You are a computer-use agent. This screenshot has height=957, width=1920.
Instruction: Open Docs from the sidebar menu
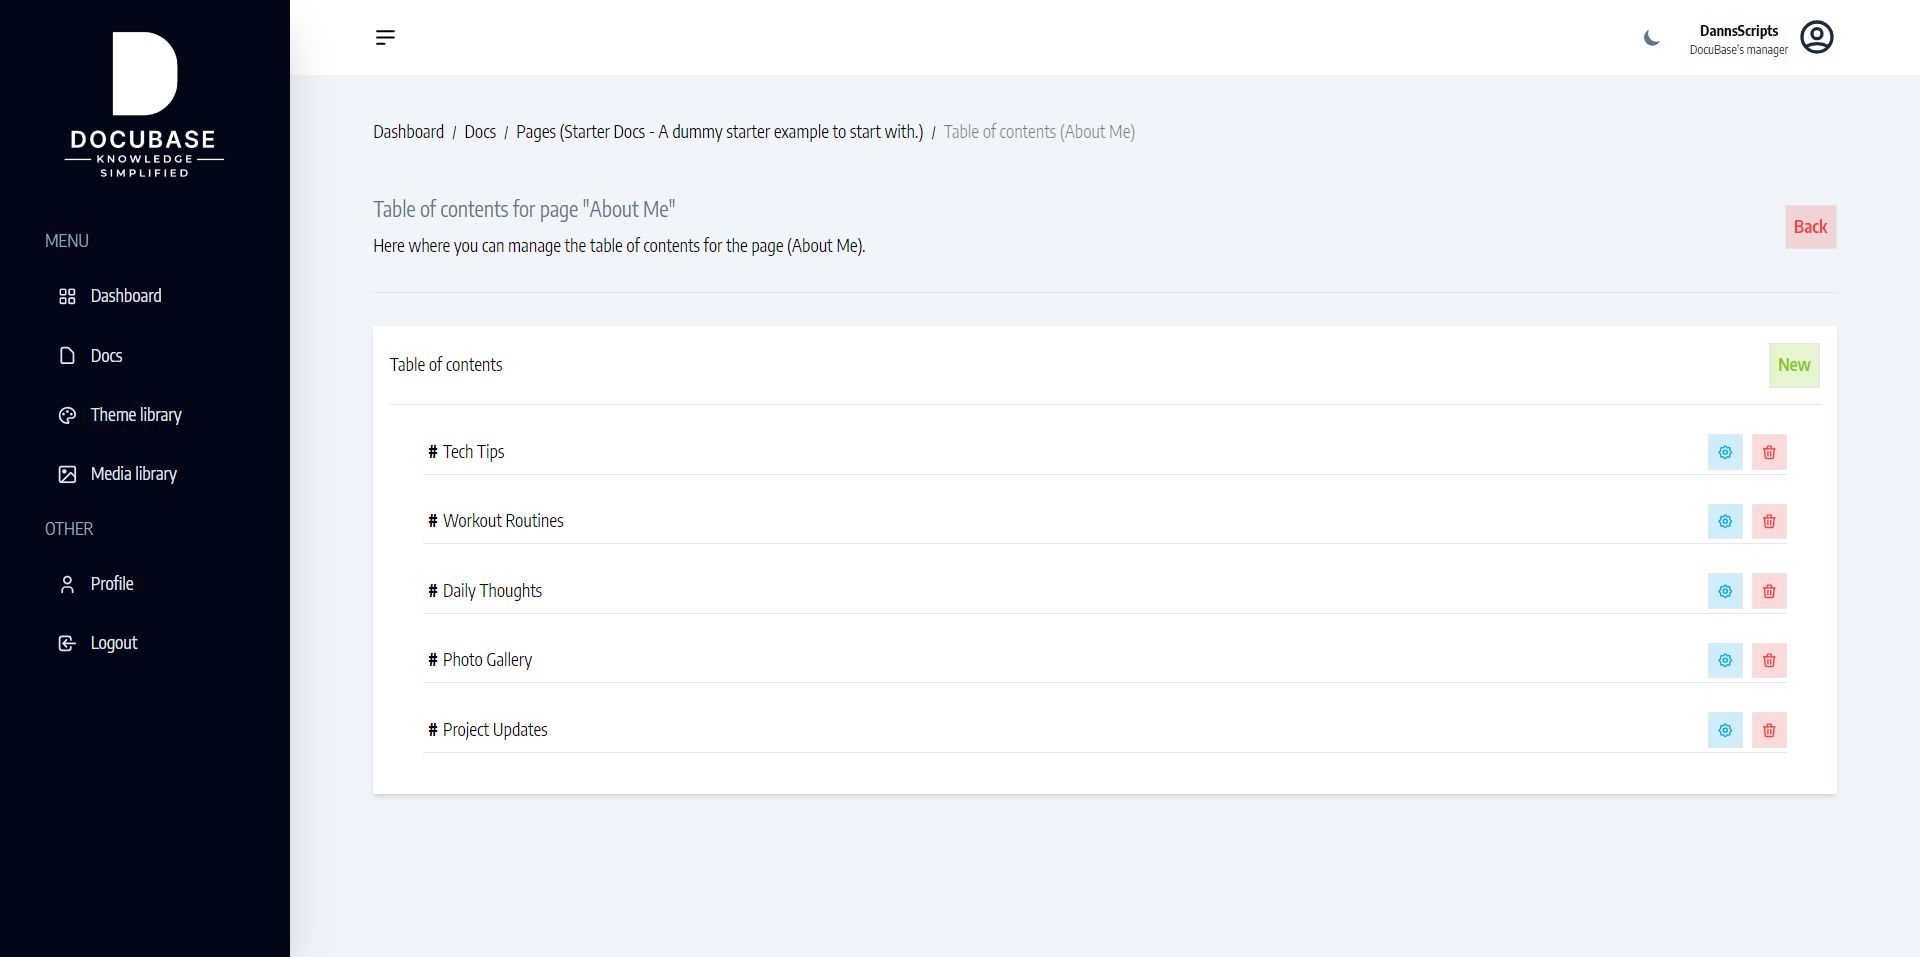pos(106,356)
